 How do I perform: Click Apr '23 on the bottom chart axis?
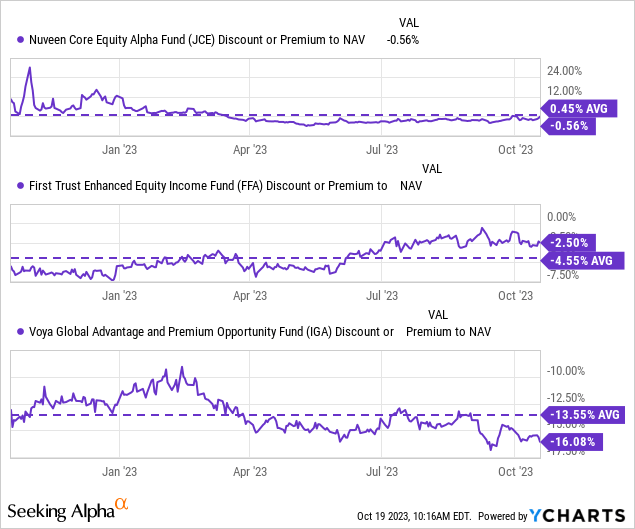coord(250,469)
